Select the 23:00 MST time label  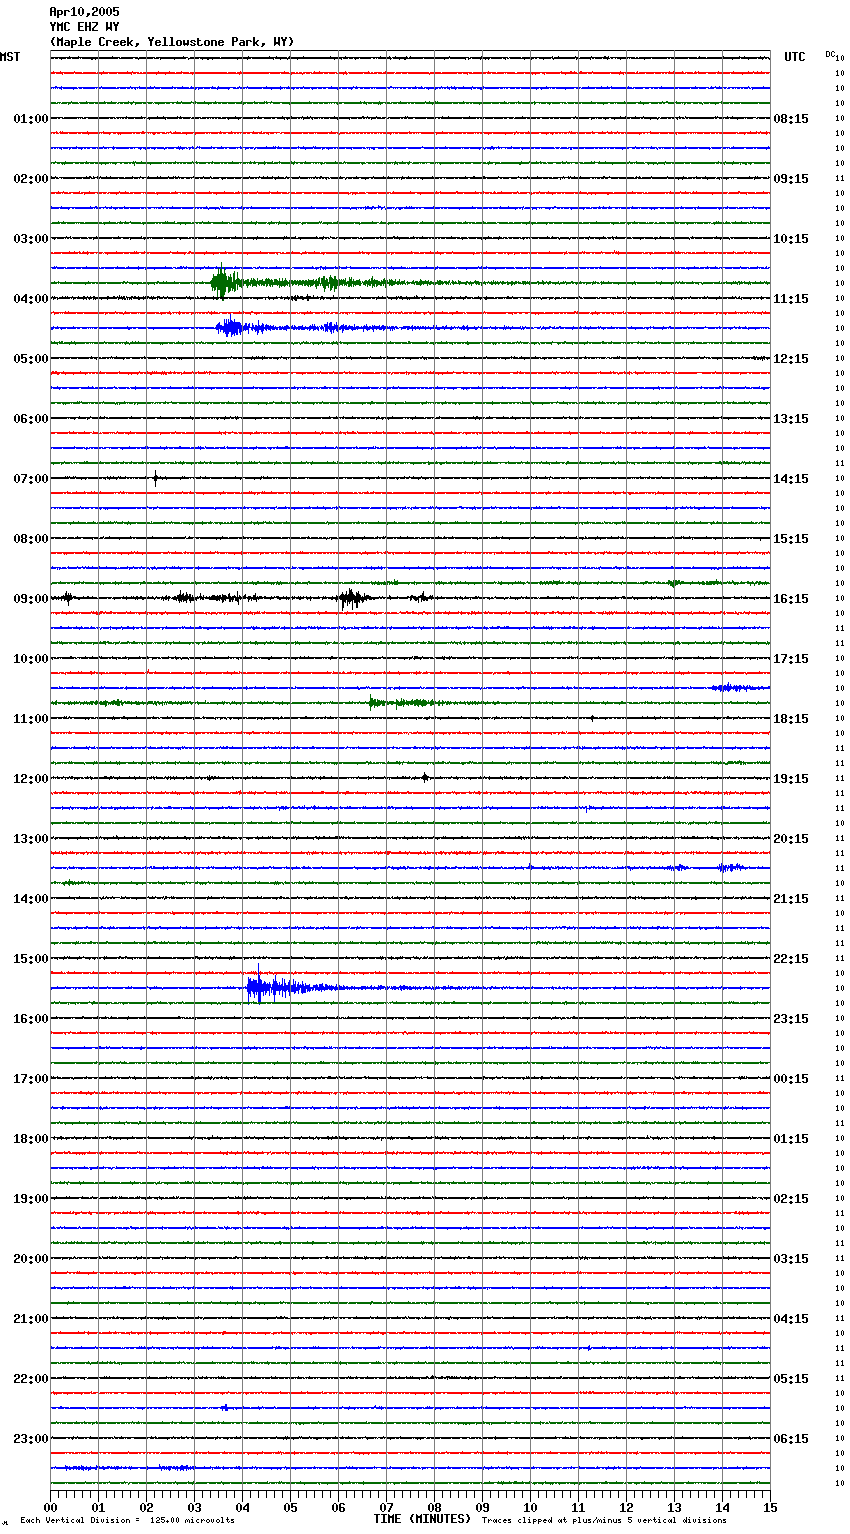click(x=31, y=1439)
